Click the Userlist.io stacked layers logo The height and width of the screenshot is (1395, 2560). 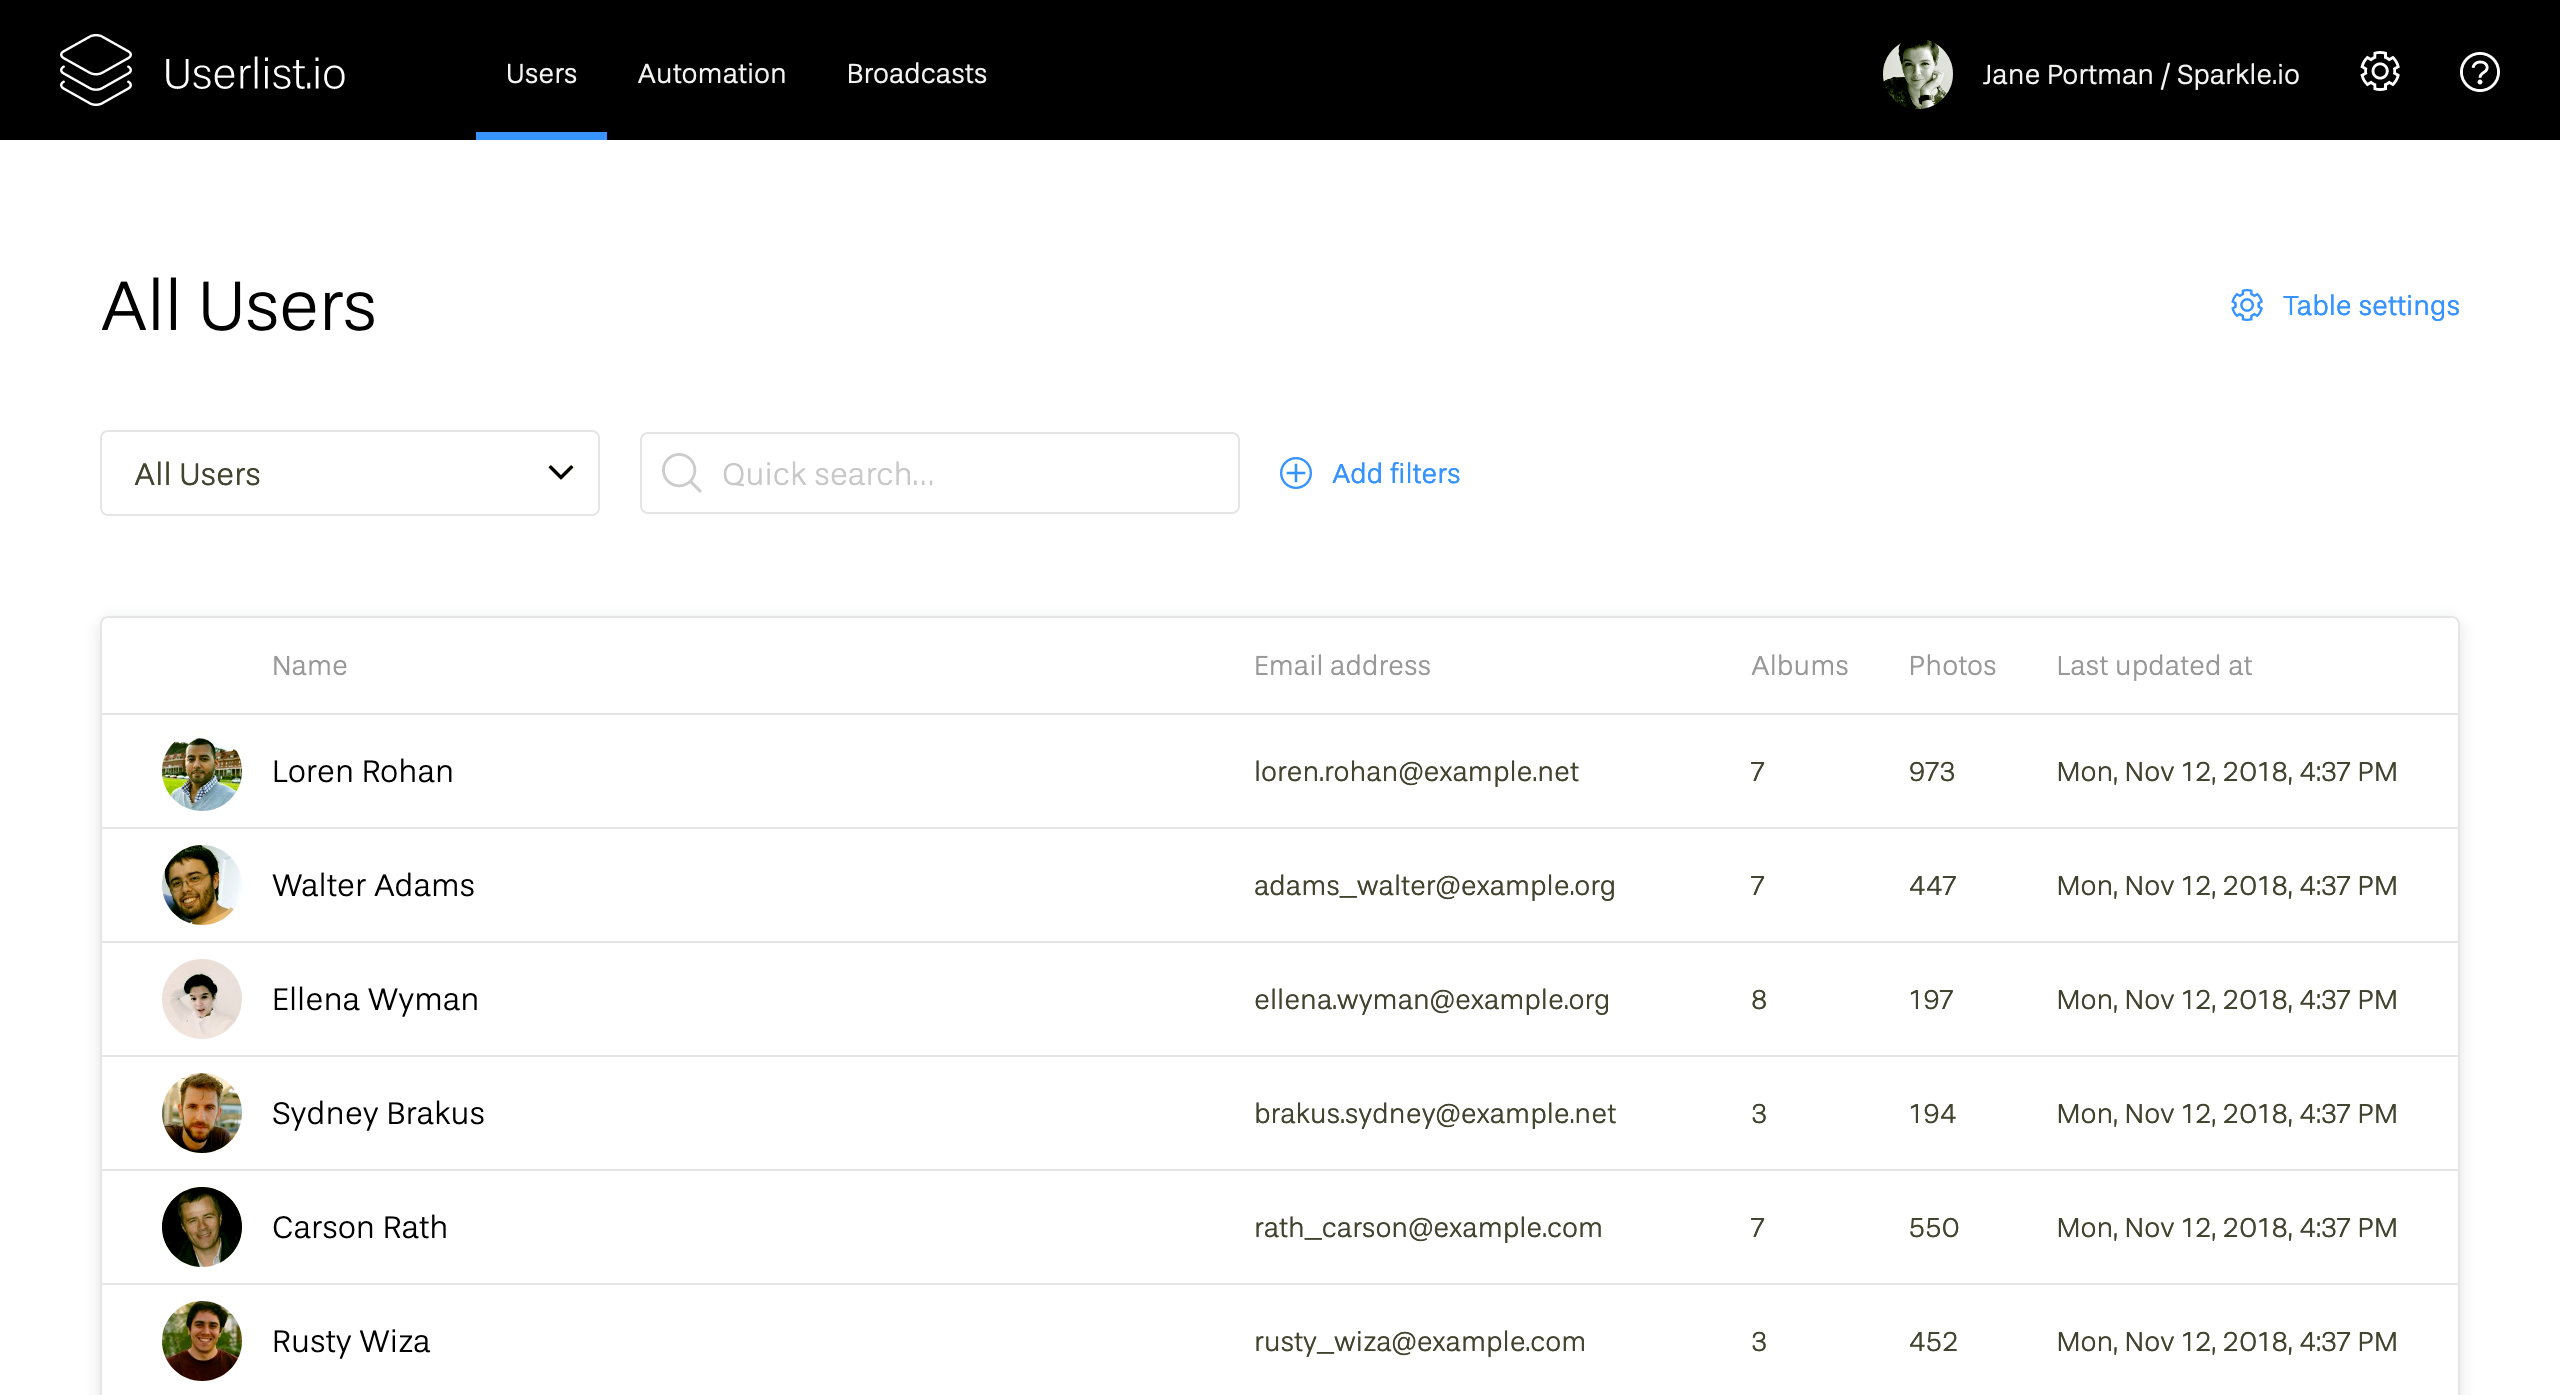pos(95,71)
